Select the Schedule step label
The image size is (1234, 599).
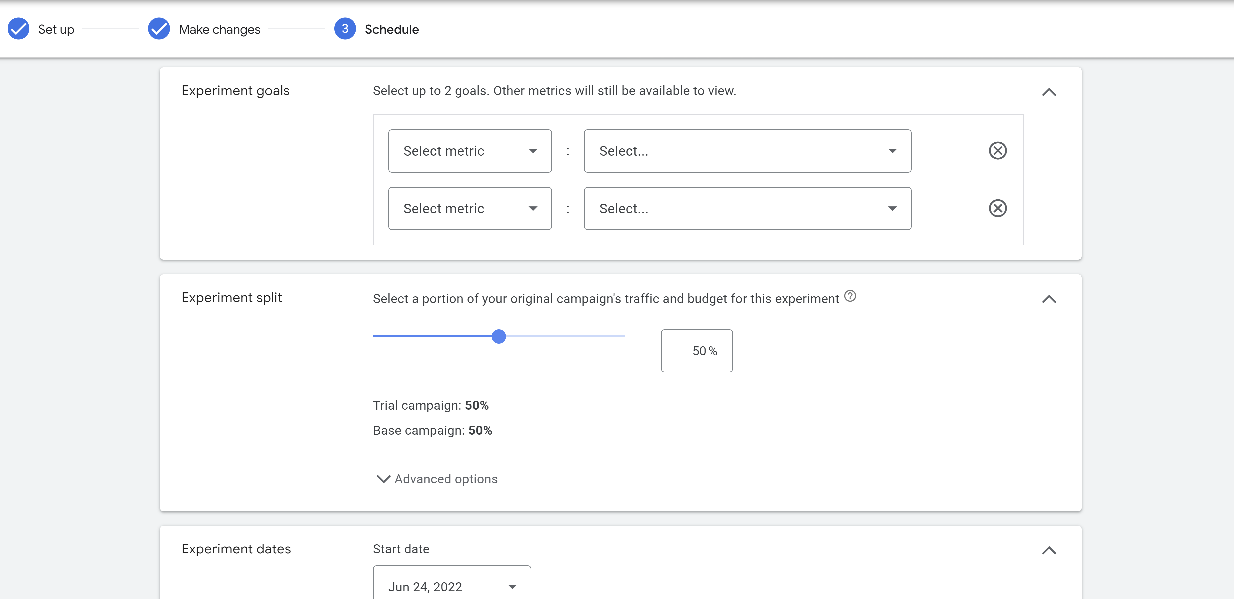[x=392, y=30]
